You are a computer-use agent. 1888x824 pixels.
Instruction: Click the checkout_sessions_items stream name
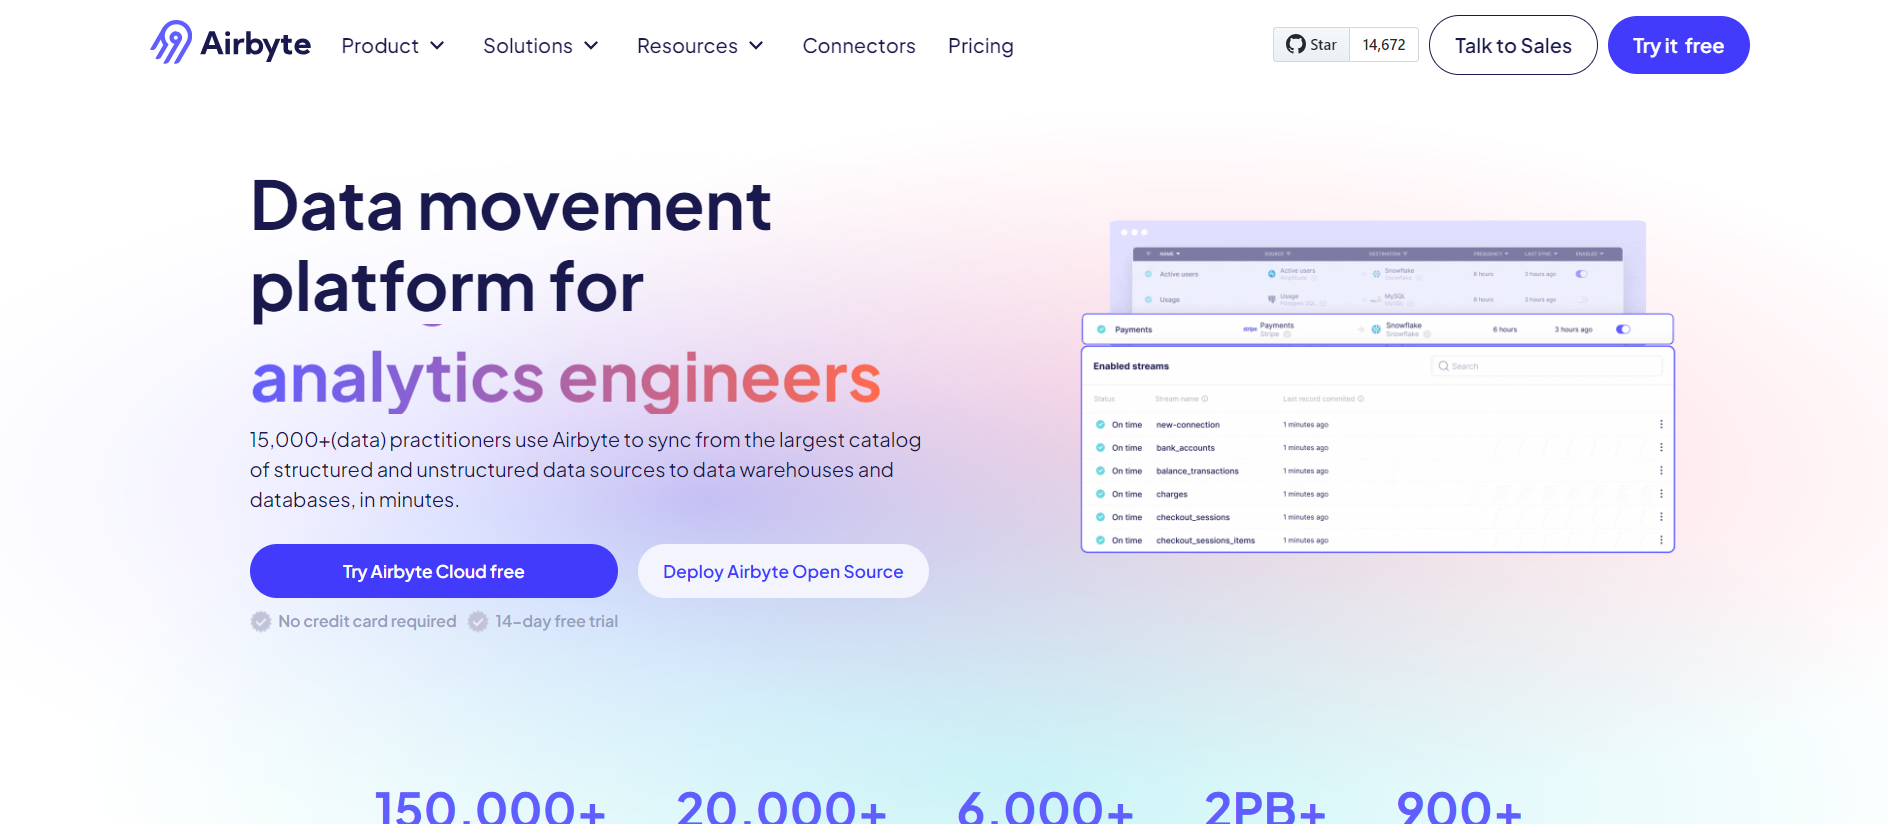1205,540
